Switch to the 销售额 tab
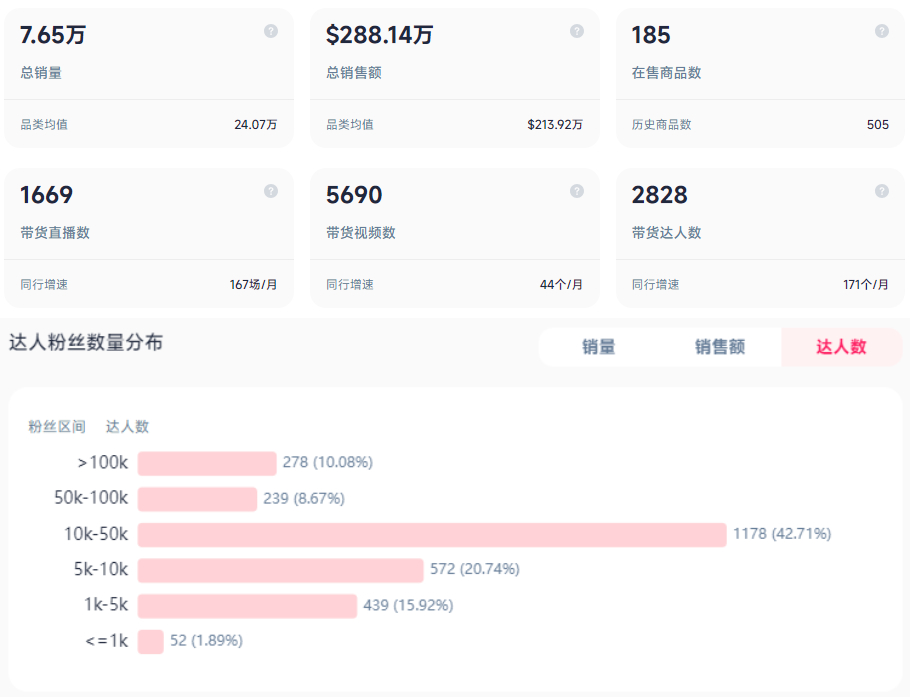910x697 pixels. click(x=720, y=347)
